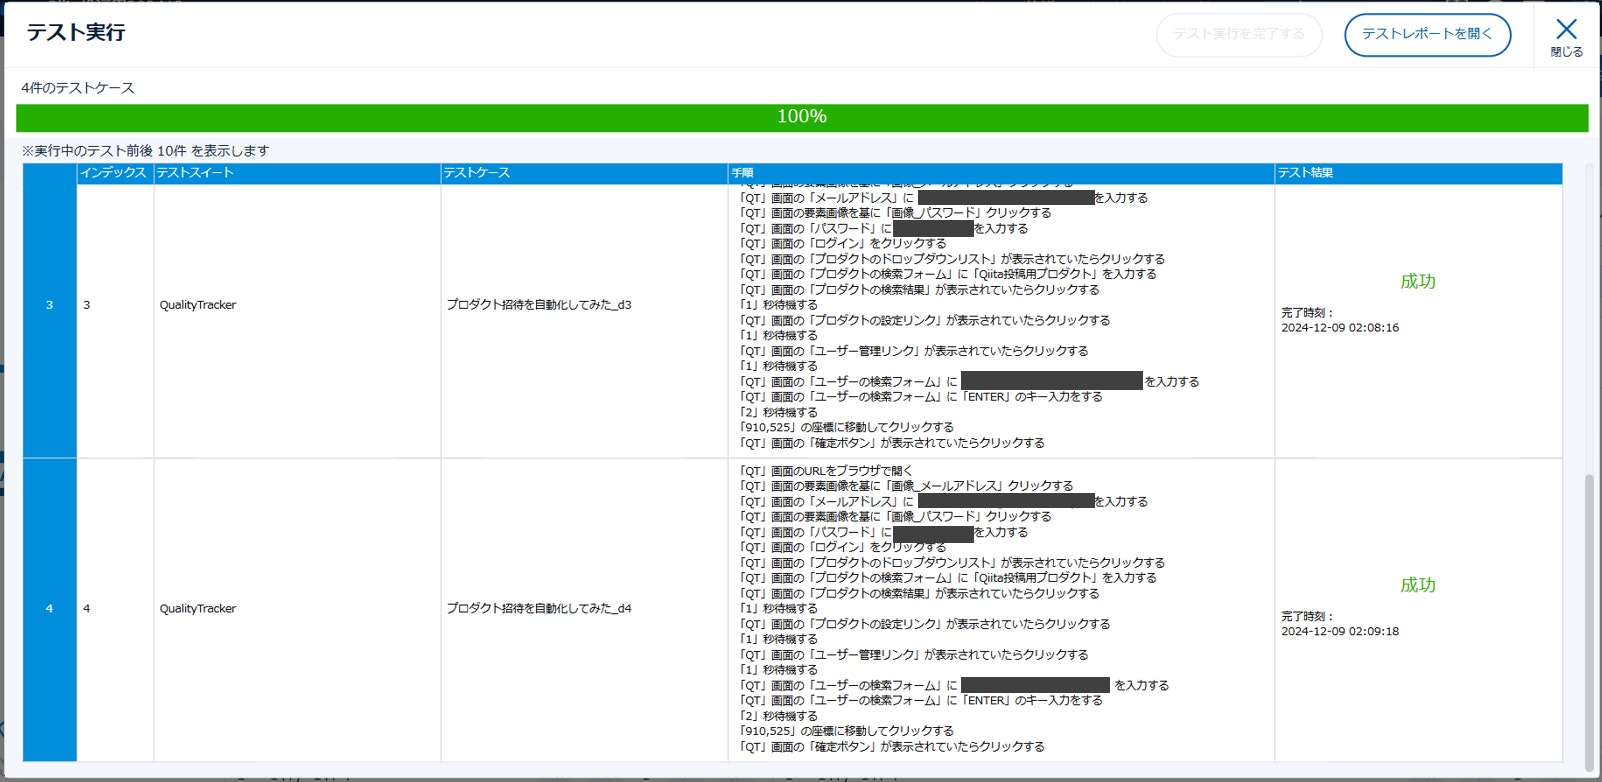Click the 100% green progress bar
This screenshot has width=1602, height=782.
tap(802, 117)
